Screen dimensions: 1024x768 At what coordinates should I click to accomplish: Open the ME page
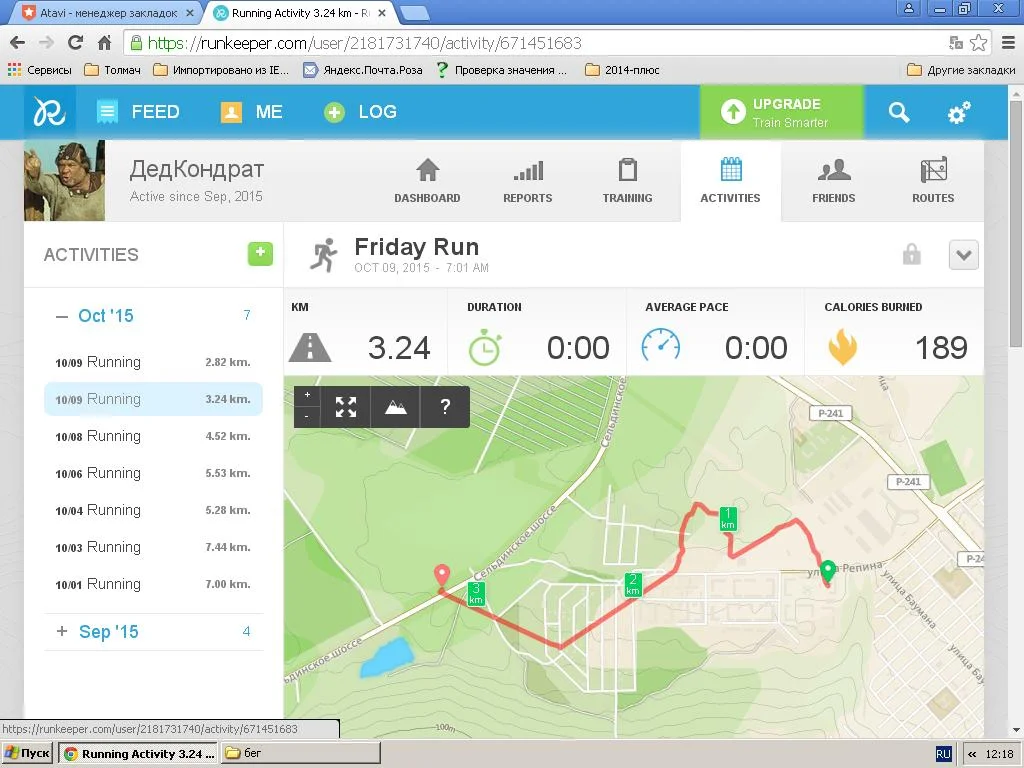coord(251,112)
